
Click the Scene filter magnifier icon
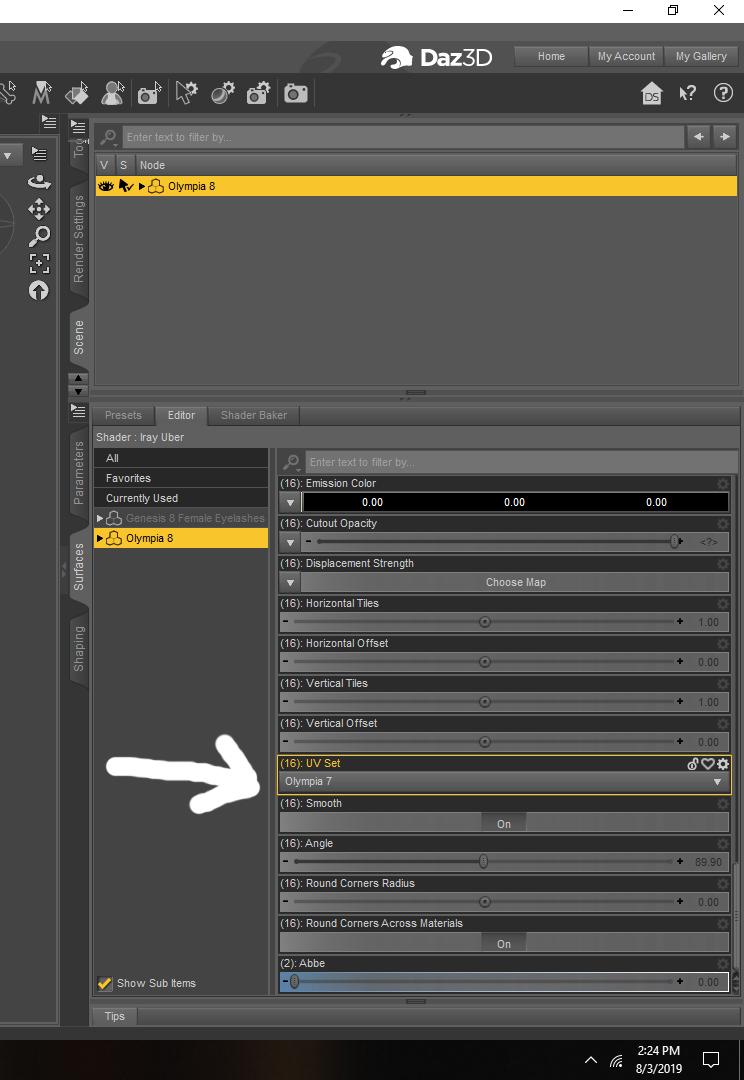(x=108, y=137)
